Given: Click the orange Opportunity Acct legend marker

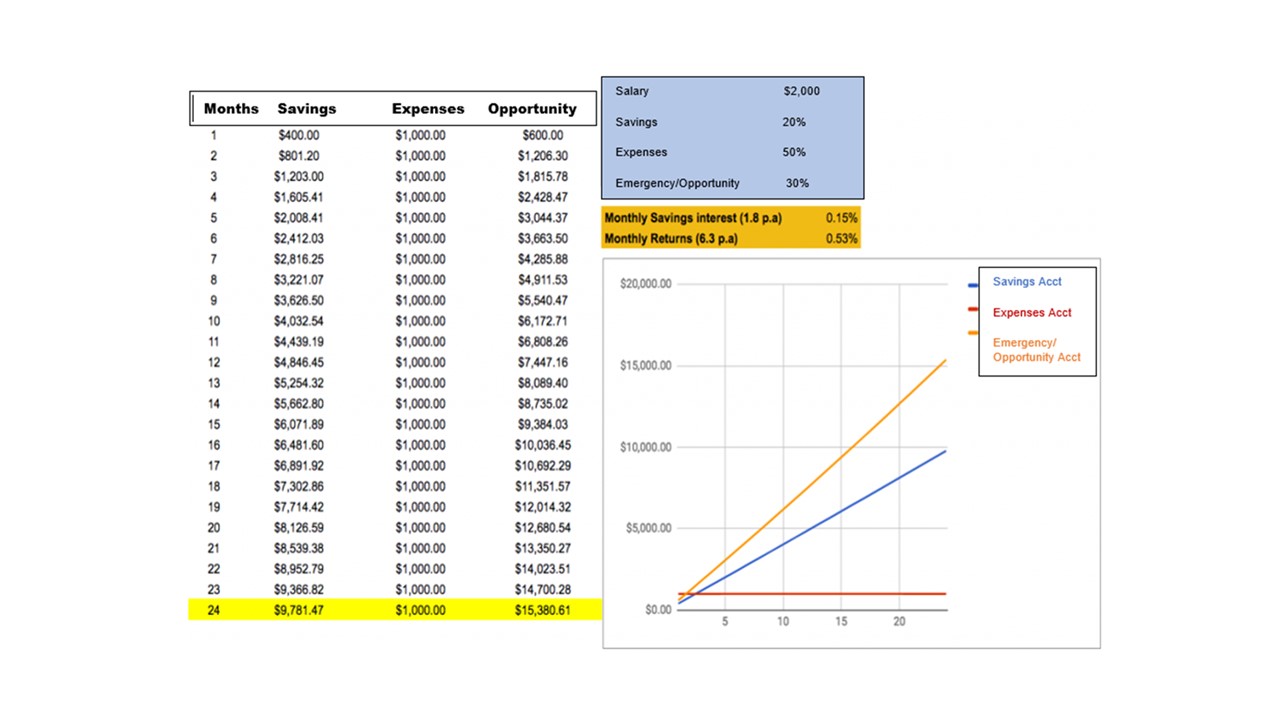Looking at the screenshot, I should pyautogui.click(x=974, y=332).
